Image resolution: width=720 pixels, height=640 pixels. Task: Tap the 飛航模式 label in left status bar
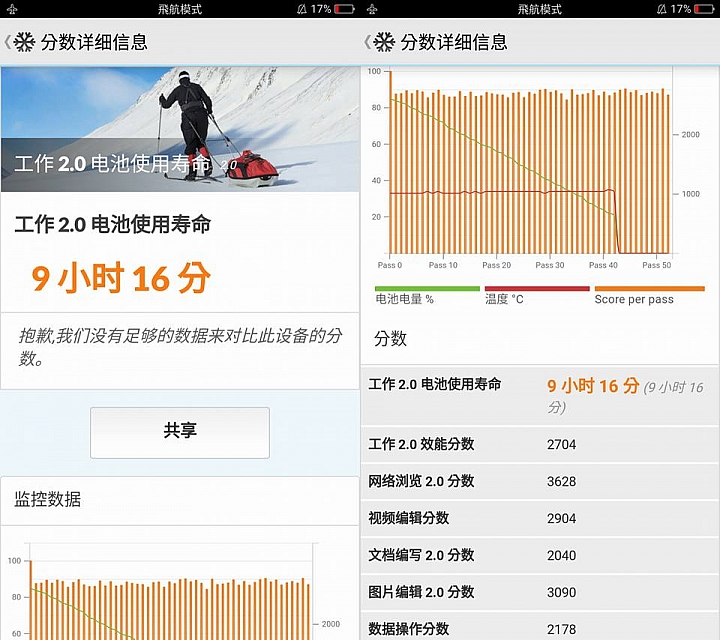(x=180, y=9)
